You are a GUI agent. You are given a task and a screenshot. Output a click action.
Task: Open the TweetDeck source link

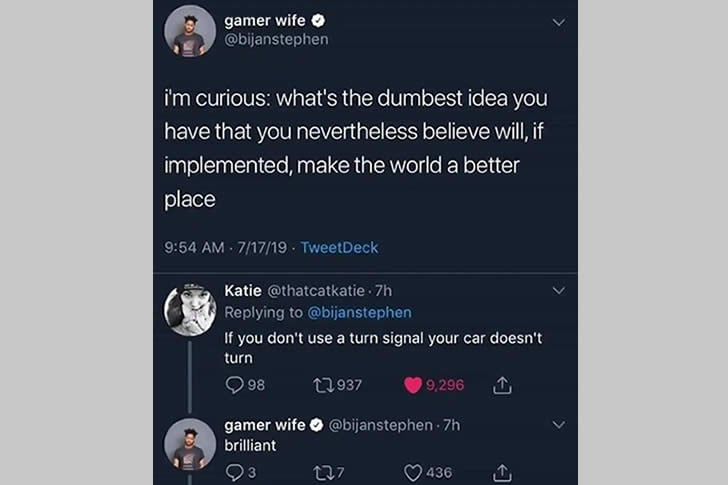tap(339, 247)
